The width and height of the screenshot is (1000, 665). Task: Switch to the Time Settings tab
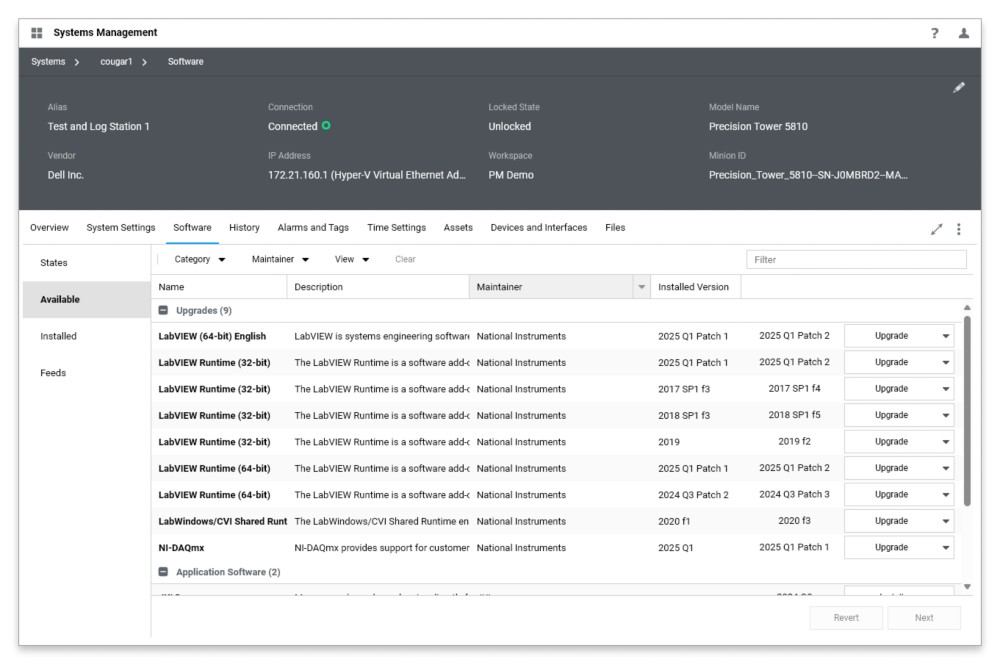(x=396, y=228)
